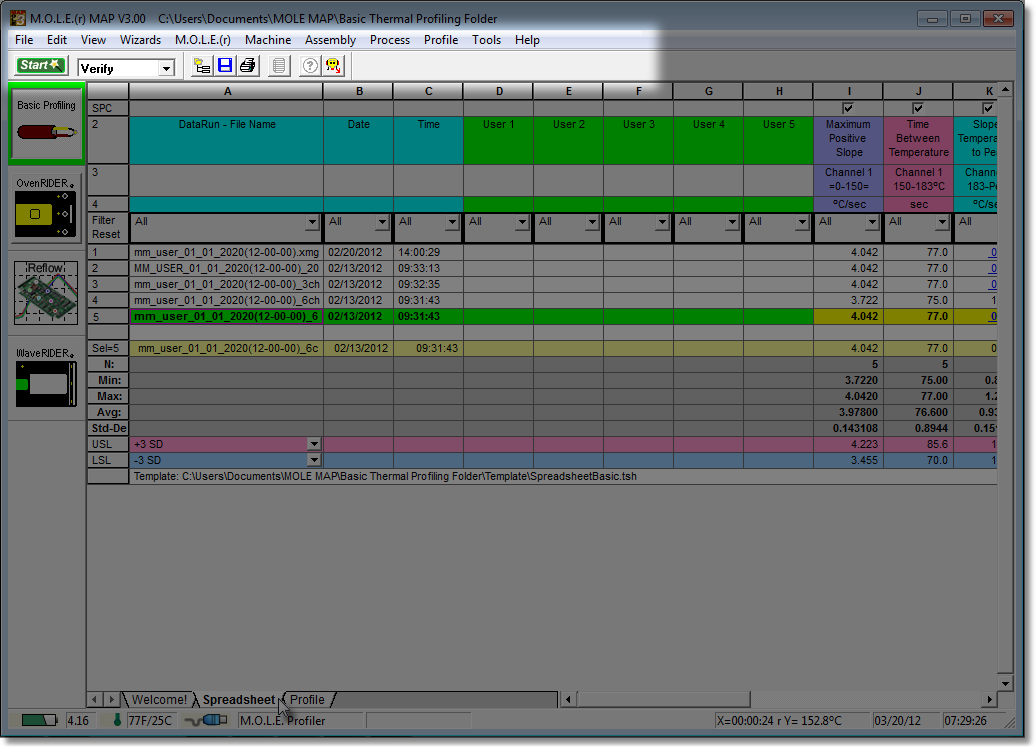Open the Tools menu
1036x749 pixels.
point(486,40)
